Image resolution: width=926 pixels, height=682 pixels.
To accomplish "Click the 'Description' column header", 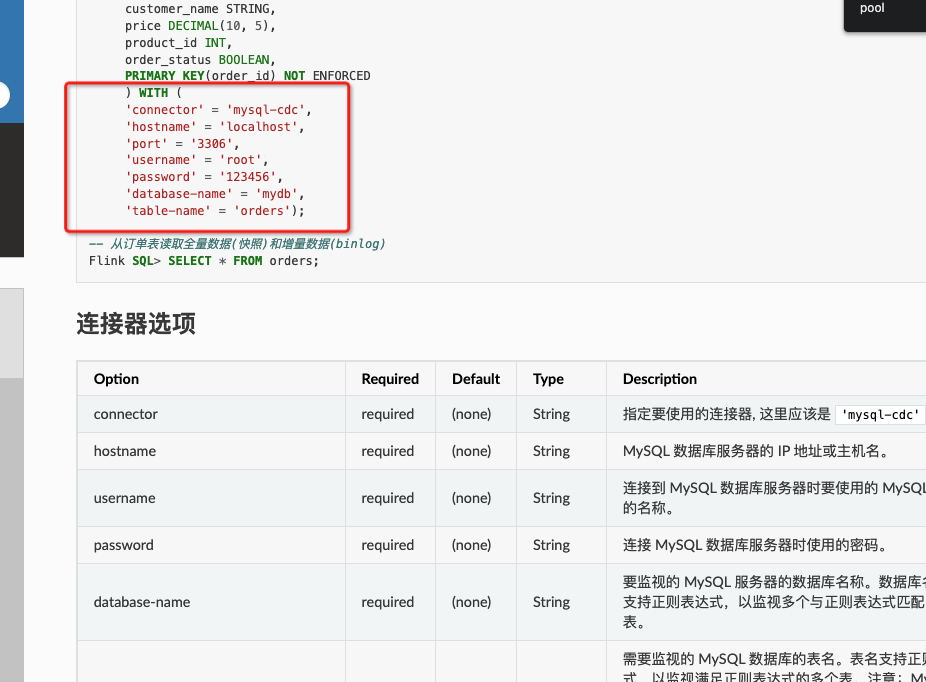I will tap(660, 379).
